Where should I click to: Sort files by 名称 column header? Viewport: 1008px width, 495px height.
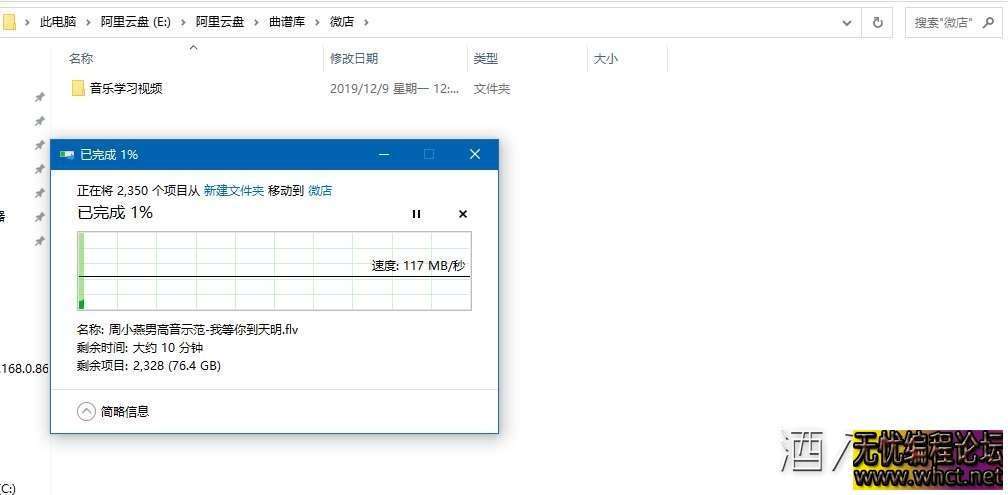[82, 59]
